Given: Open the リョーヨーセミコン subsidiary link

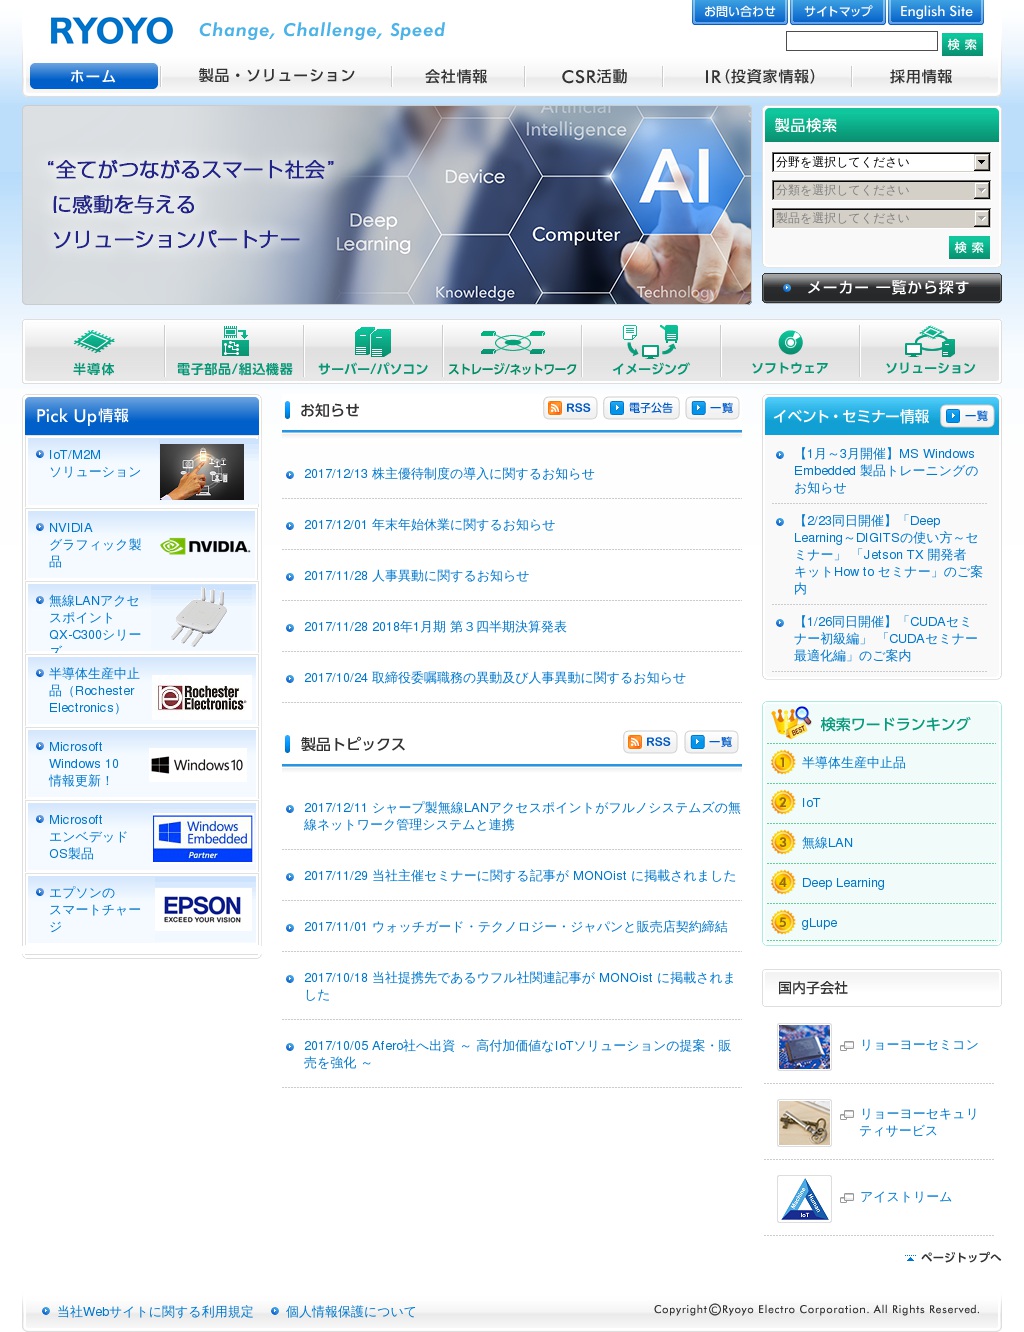Looking at the screenshot, I should [919, 1045].
